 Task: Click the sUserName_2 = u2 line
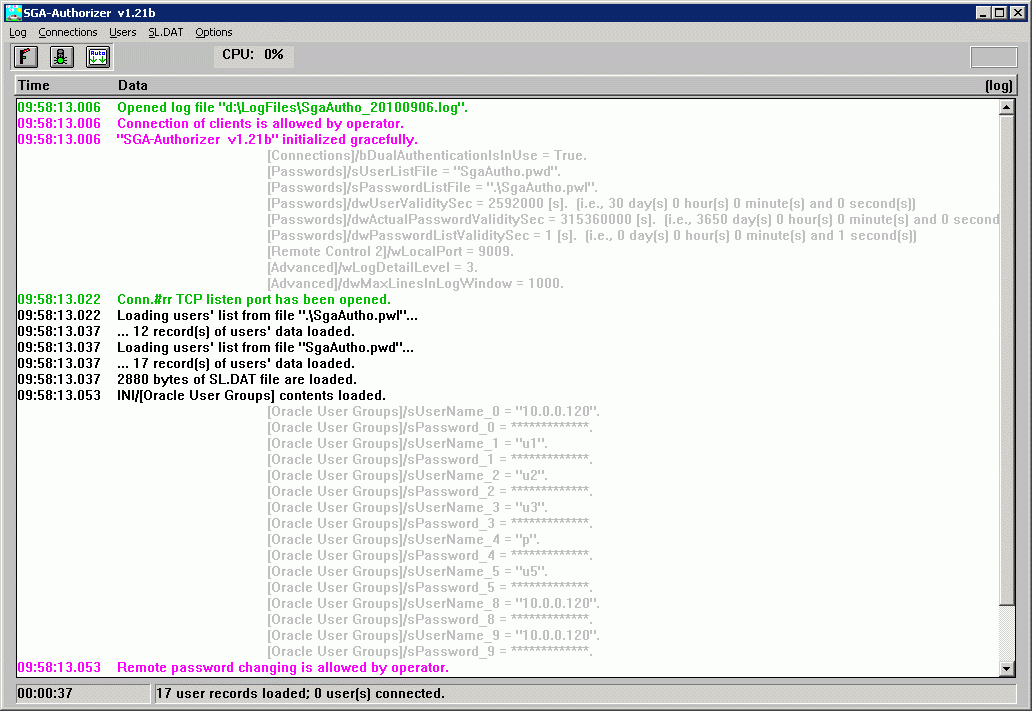click(407, 476)
